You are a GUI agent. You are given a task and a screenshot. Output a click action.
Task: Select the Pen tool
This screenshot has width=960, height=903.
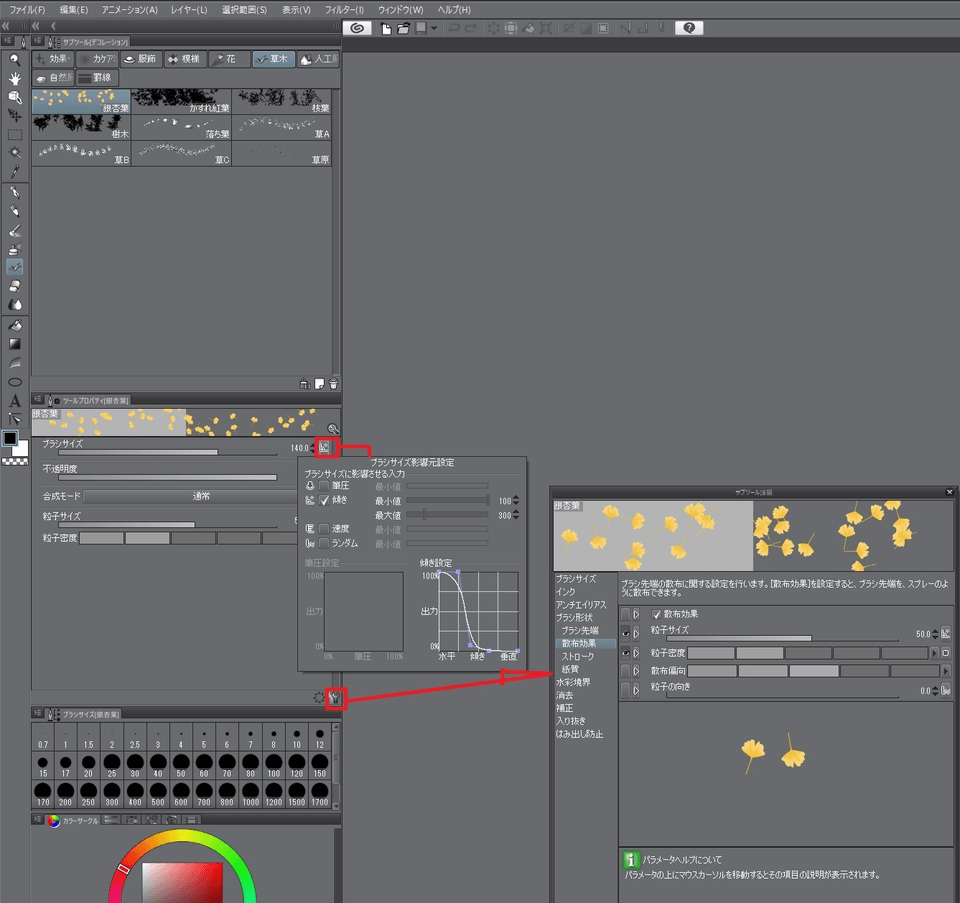pos(15,193)
